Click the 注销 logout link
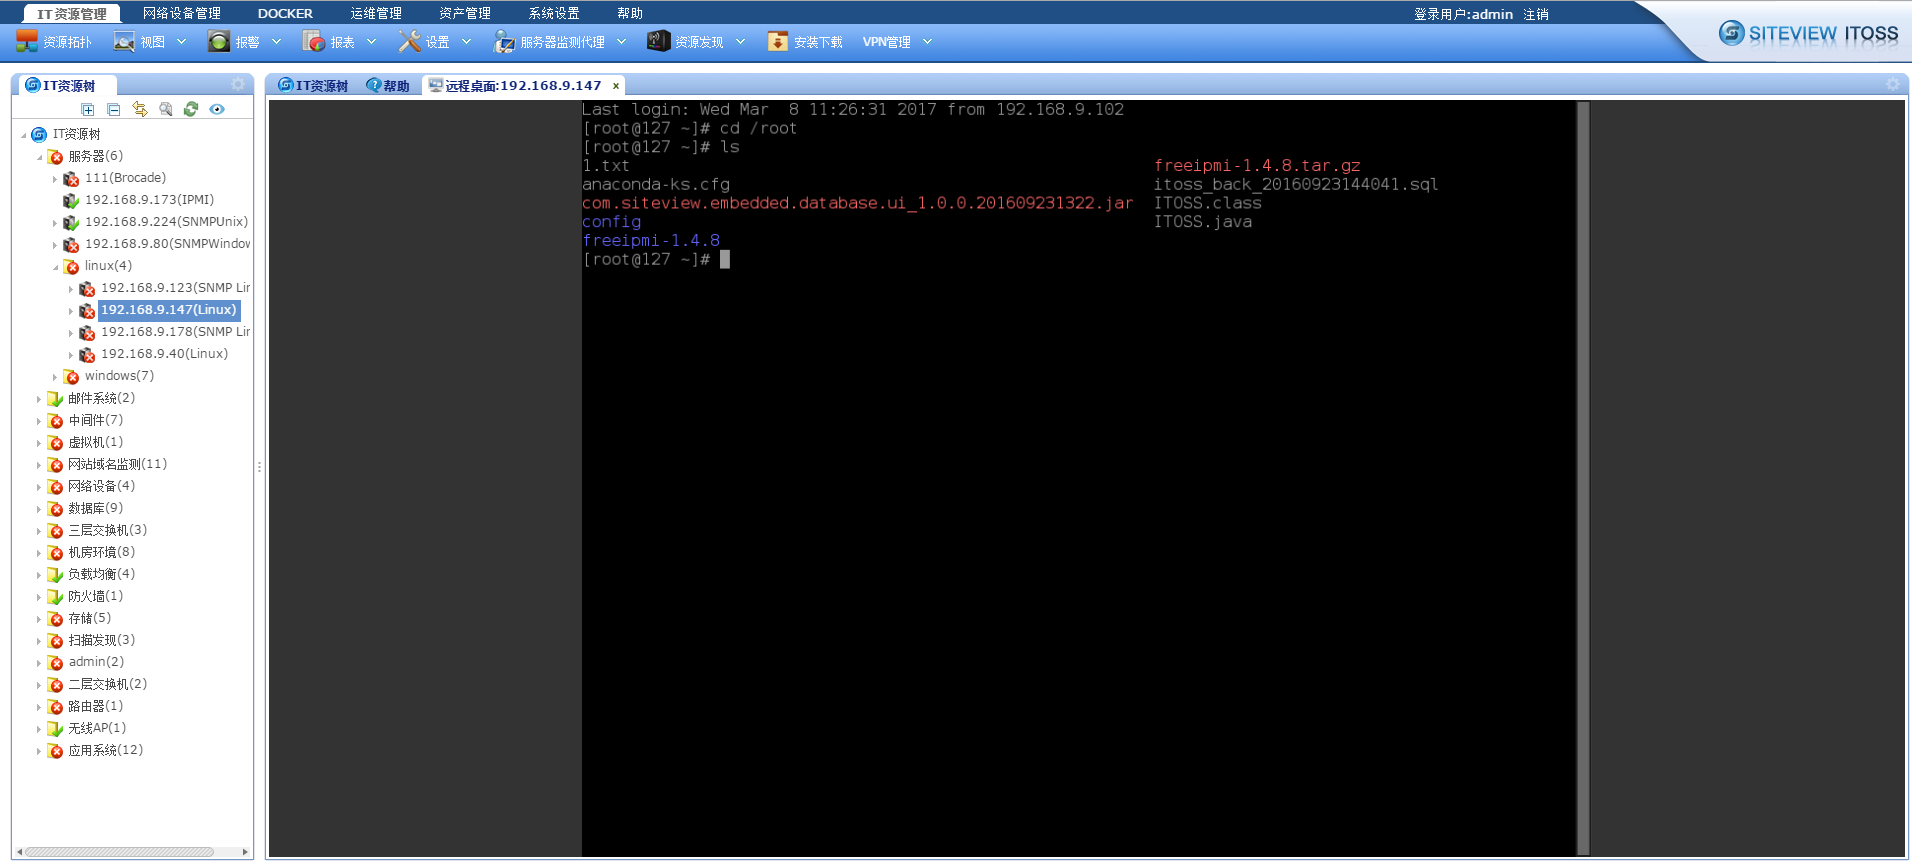 tap(1536, 14)
